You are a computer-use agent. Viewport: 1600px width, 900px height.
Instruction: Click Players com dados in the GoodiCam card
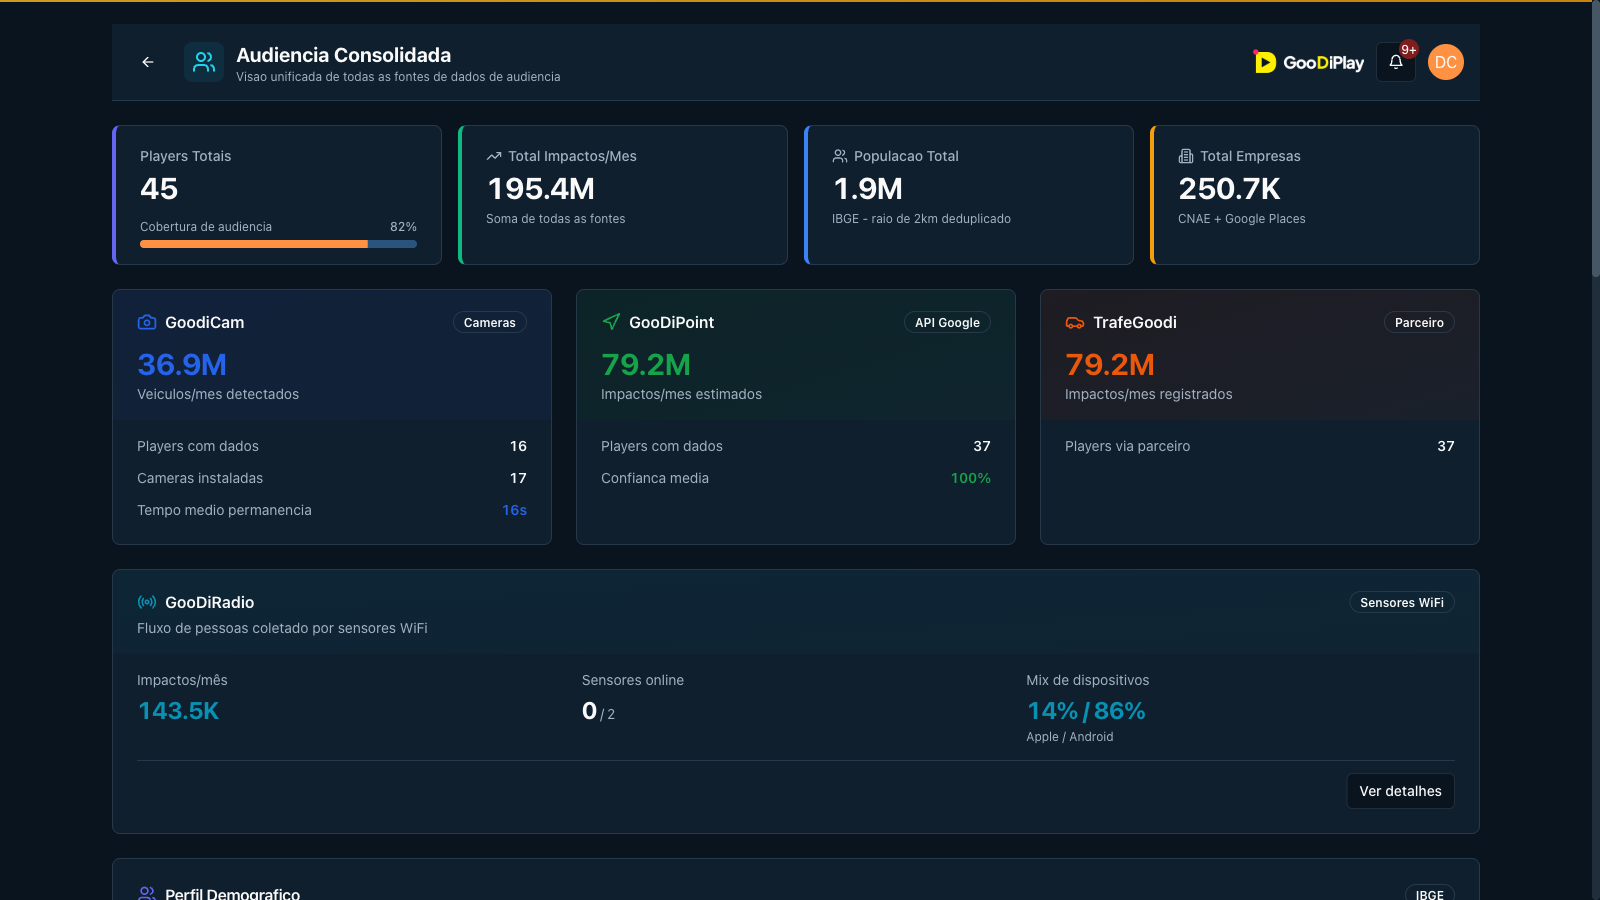[x=198, y=446]
